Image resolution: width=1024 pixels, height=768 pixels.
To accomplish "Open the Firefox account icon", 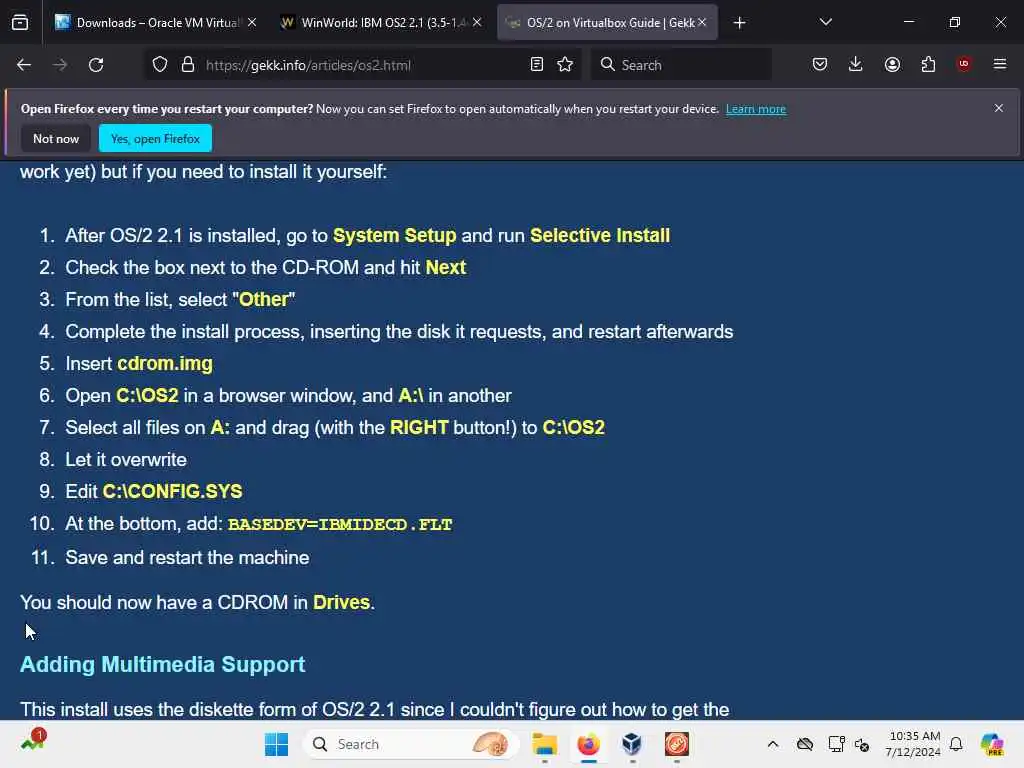I will point(892,64).
